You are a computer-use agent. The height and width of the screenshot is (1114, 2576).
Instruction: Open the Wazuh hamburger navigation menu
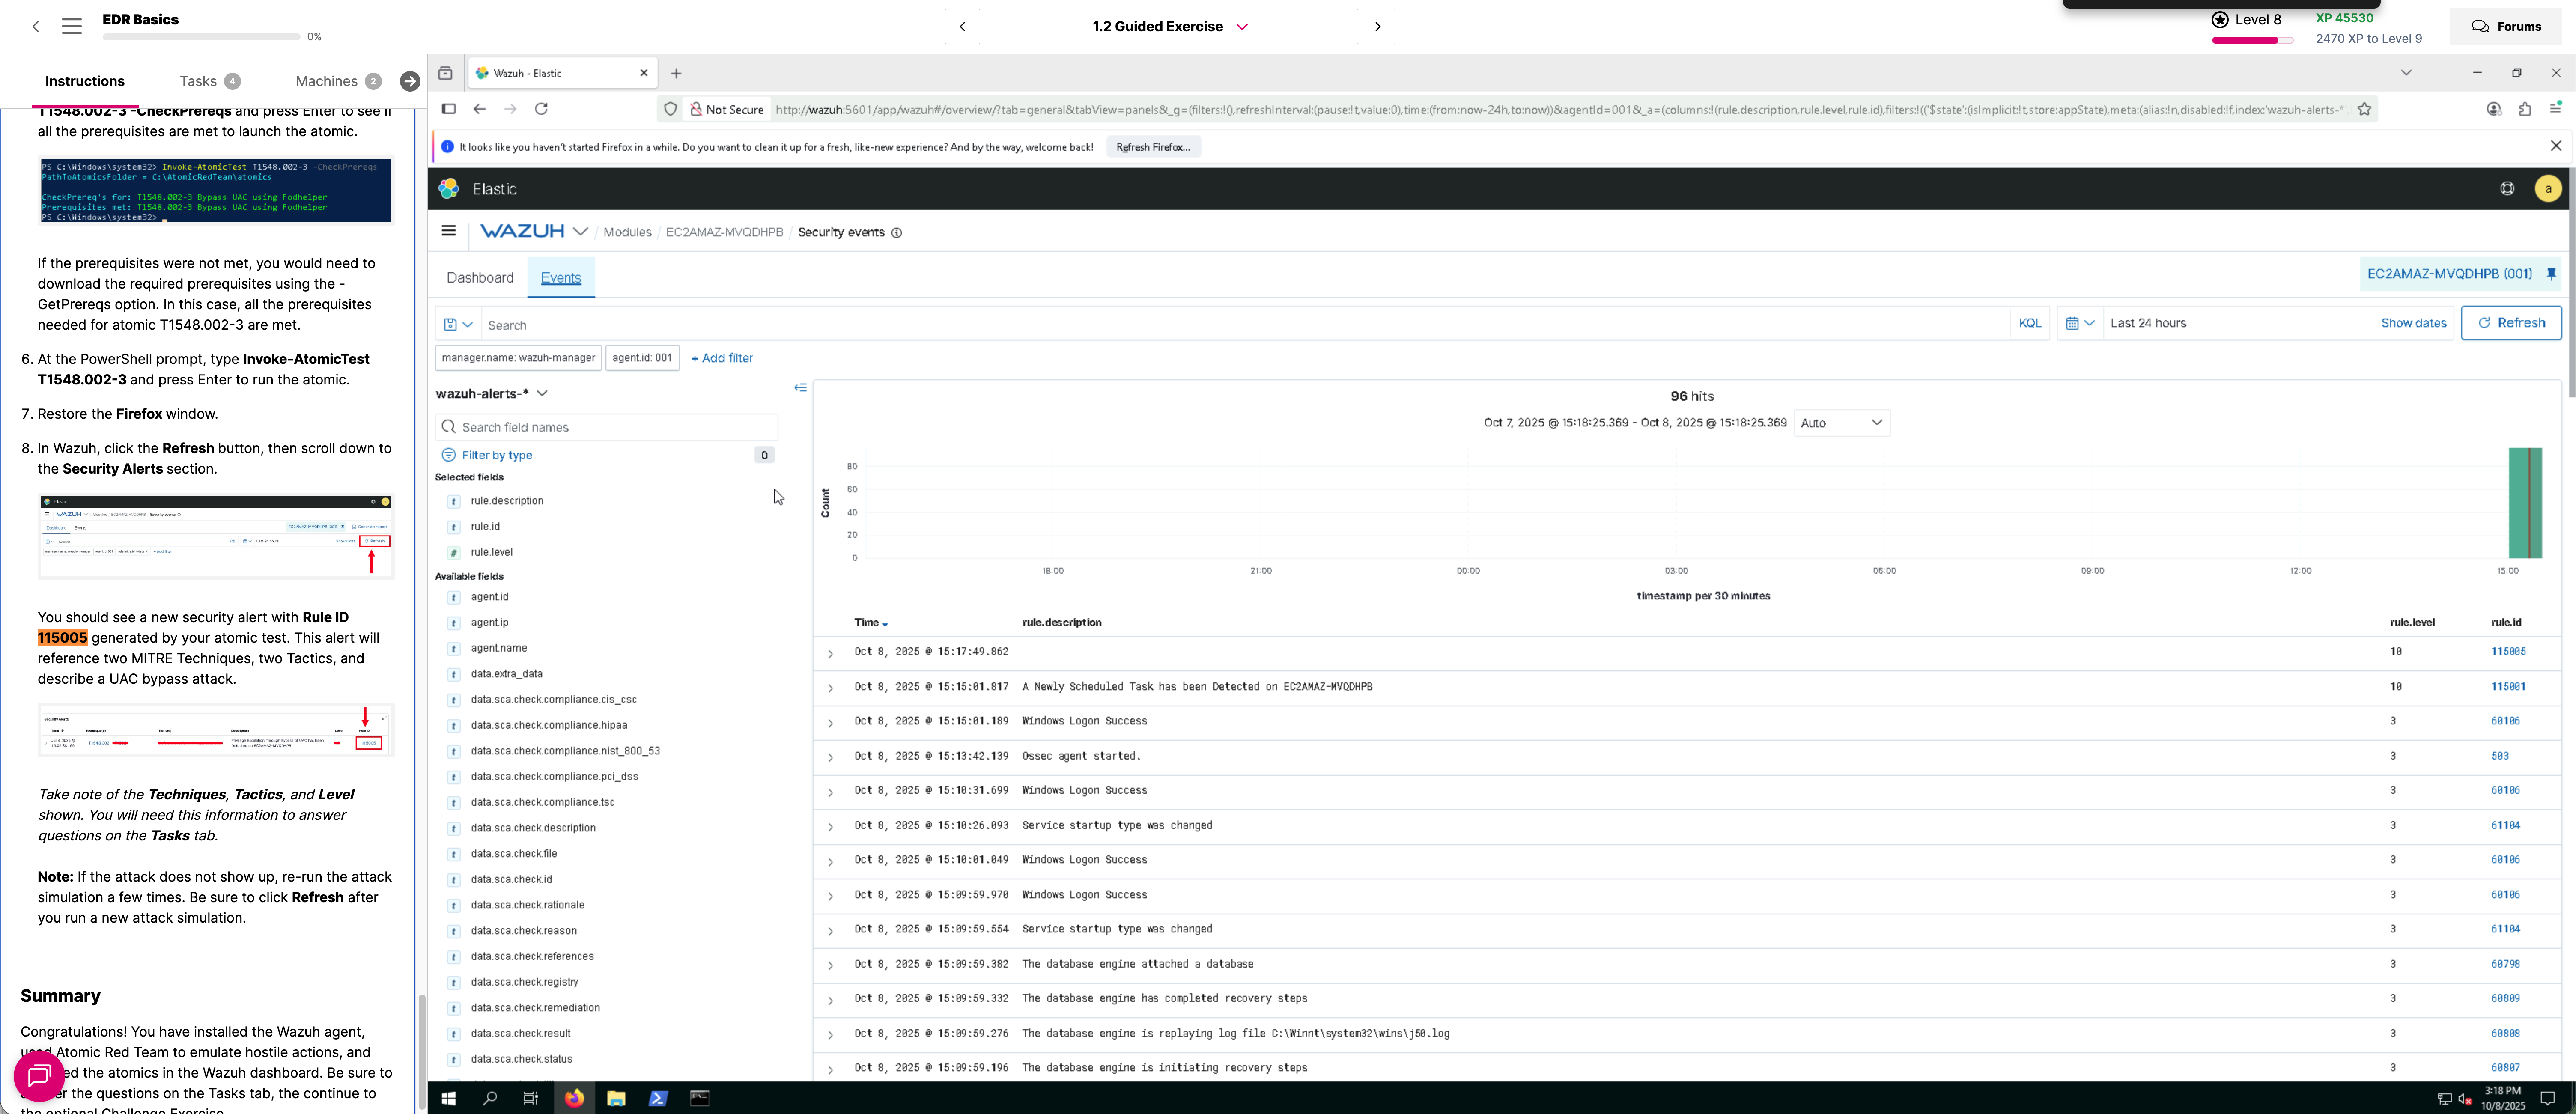click(x=448, y=231)
